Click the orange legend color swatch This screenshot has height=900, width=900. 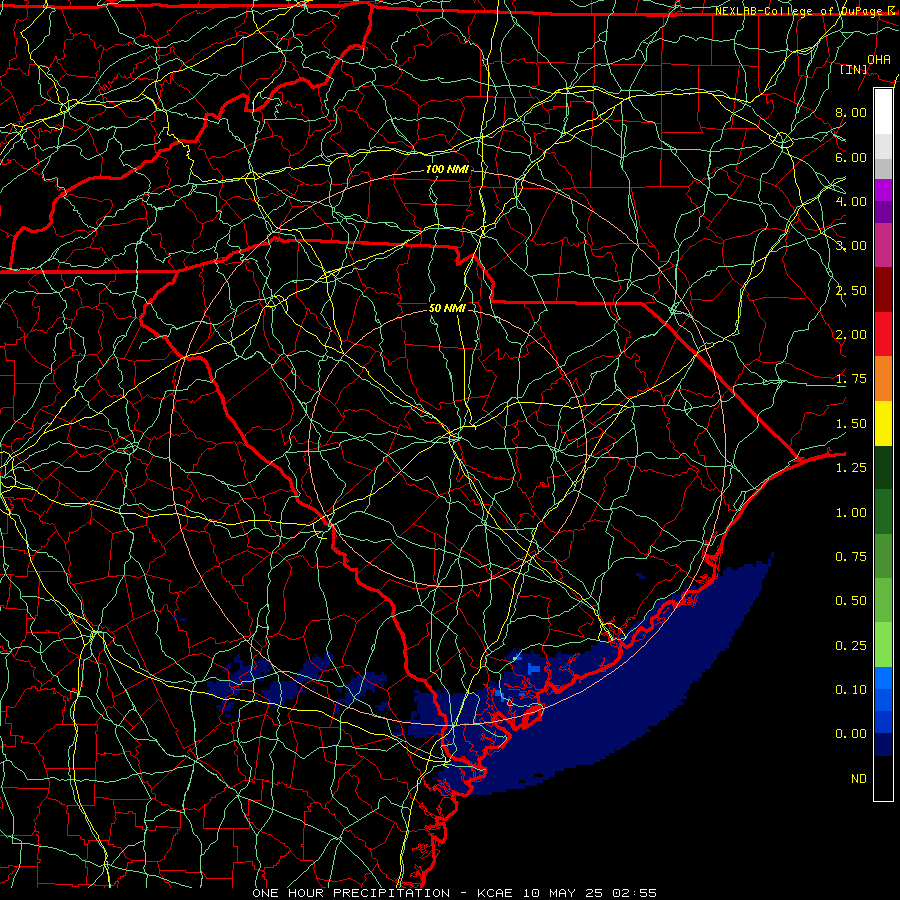(x=883, y=378)
